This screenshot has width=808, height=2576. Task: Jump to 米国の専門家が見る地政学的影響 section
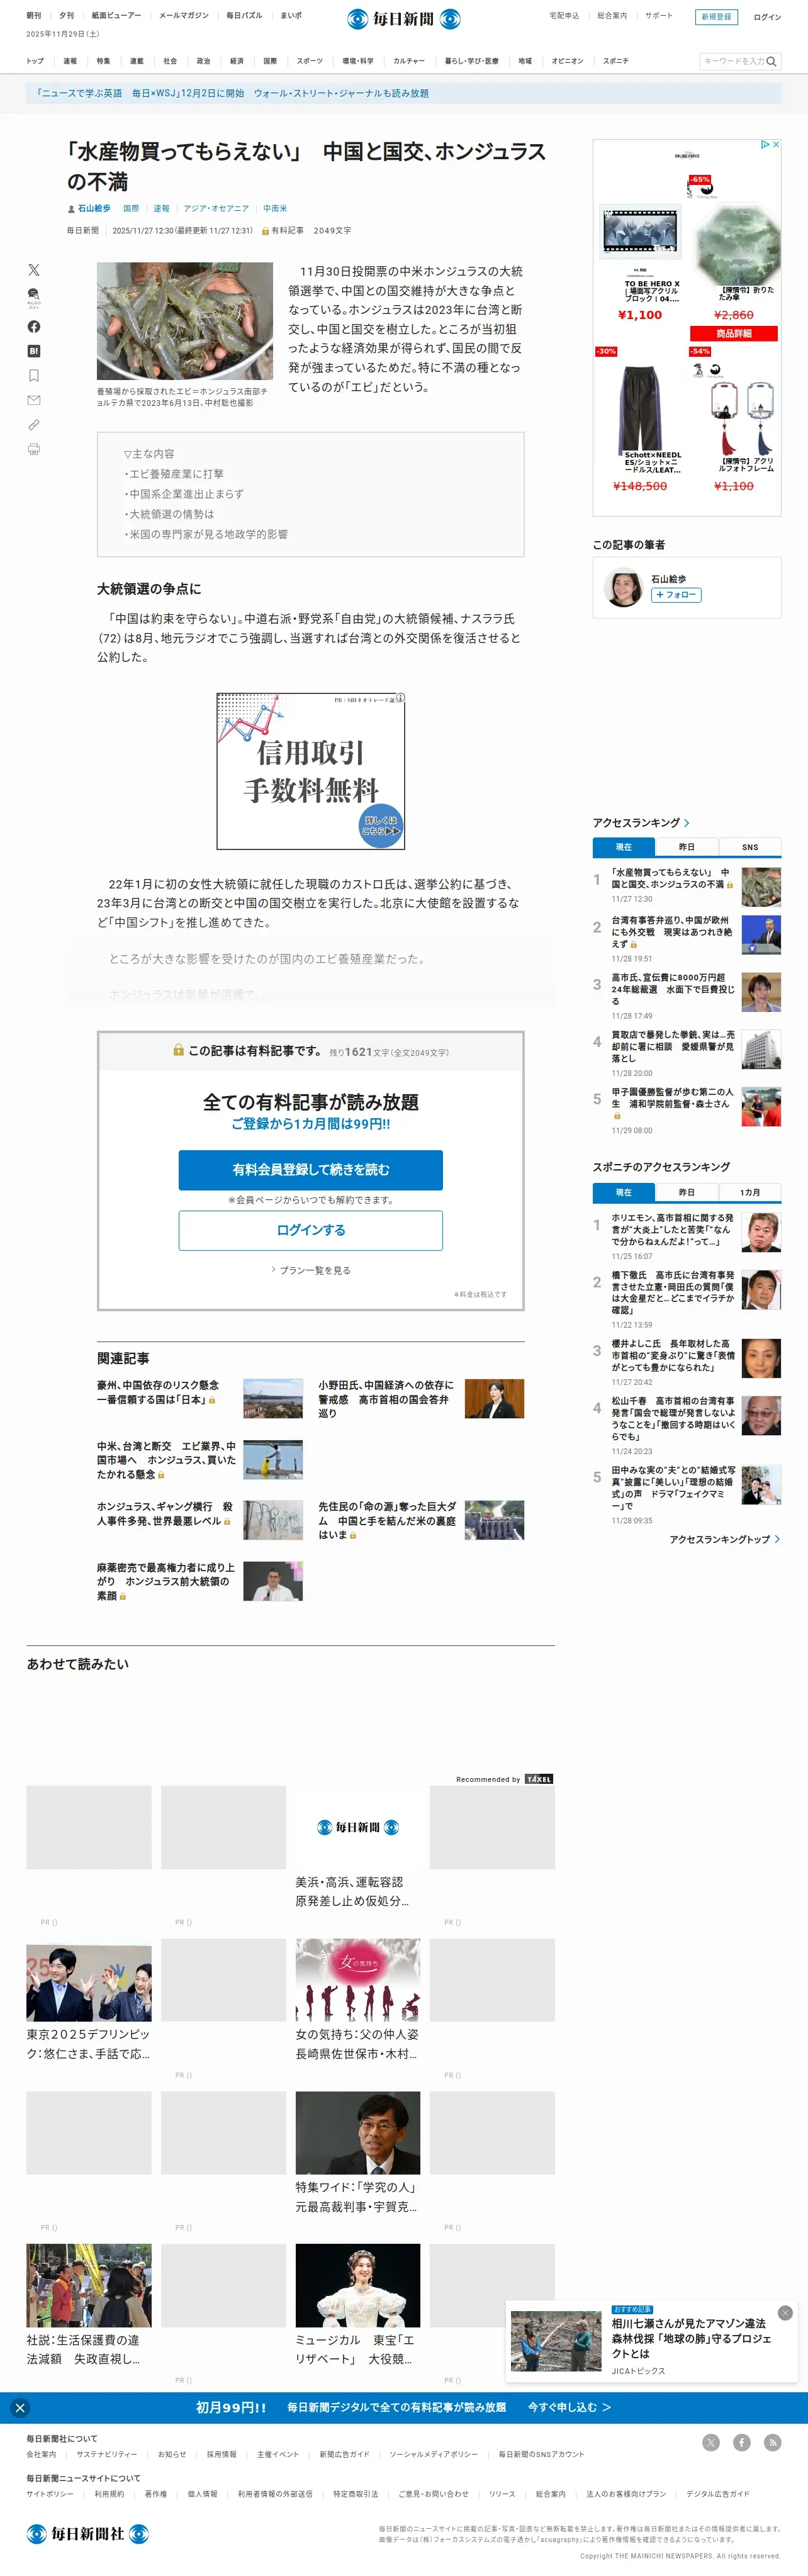(x=206, y=534)
